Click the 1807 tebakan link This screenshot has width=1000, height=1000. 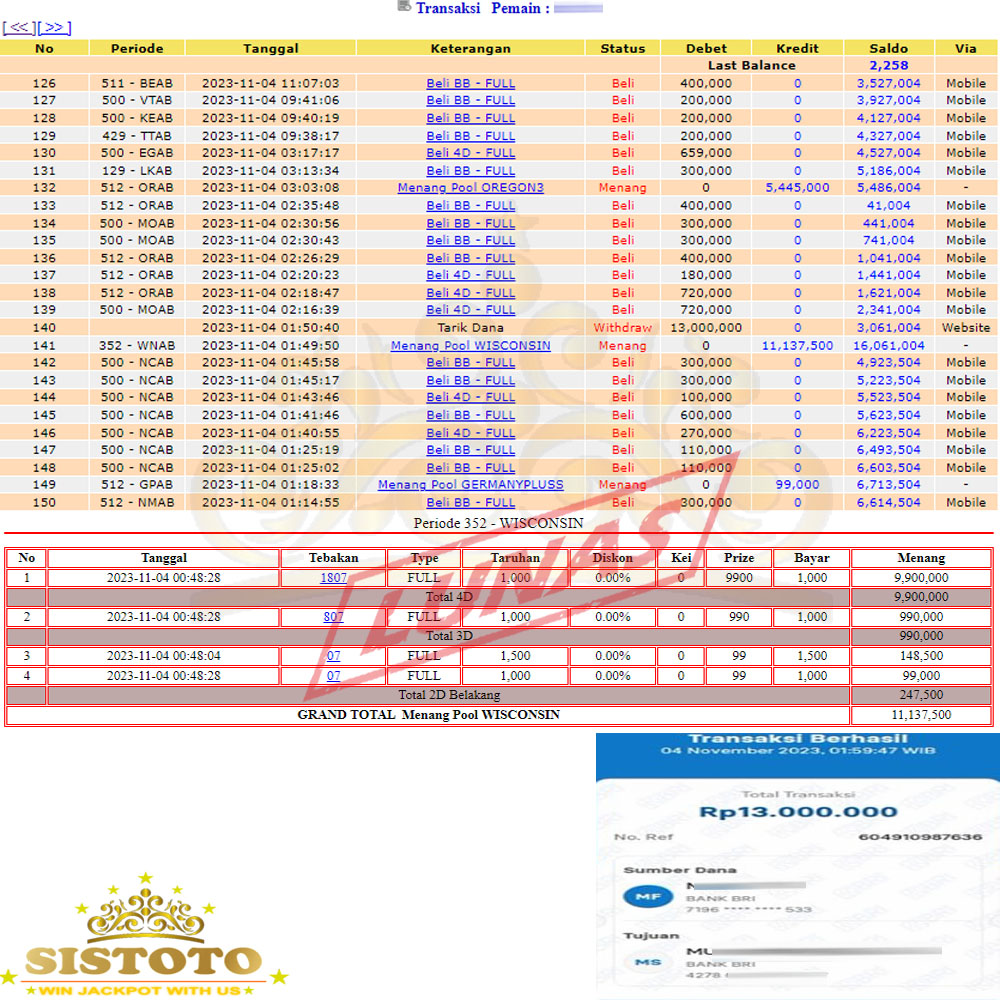[x=333, y=578]
